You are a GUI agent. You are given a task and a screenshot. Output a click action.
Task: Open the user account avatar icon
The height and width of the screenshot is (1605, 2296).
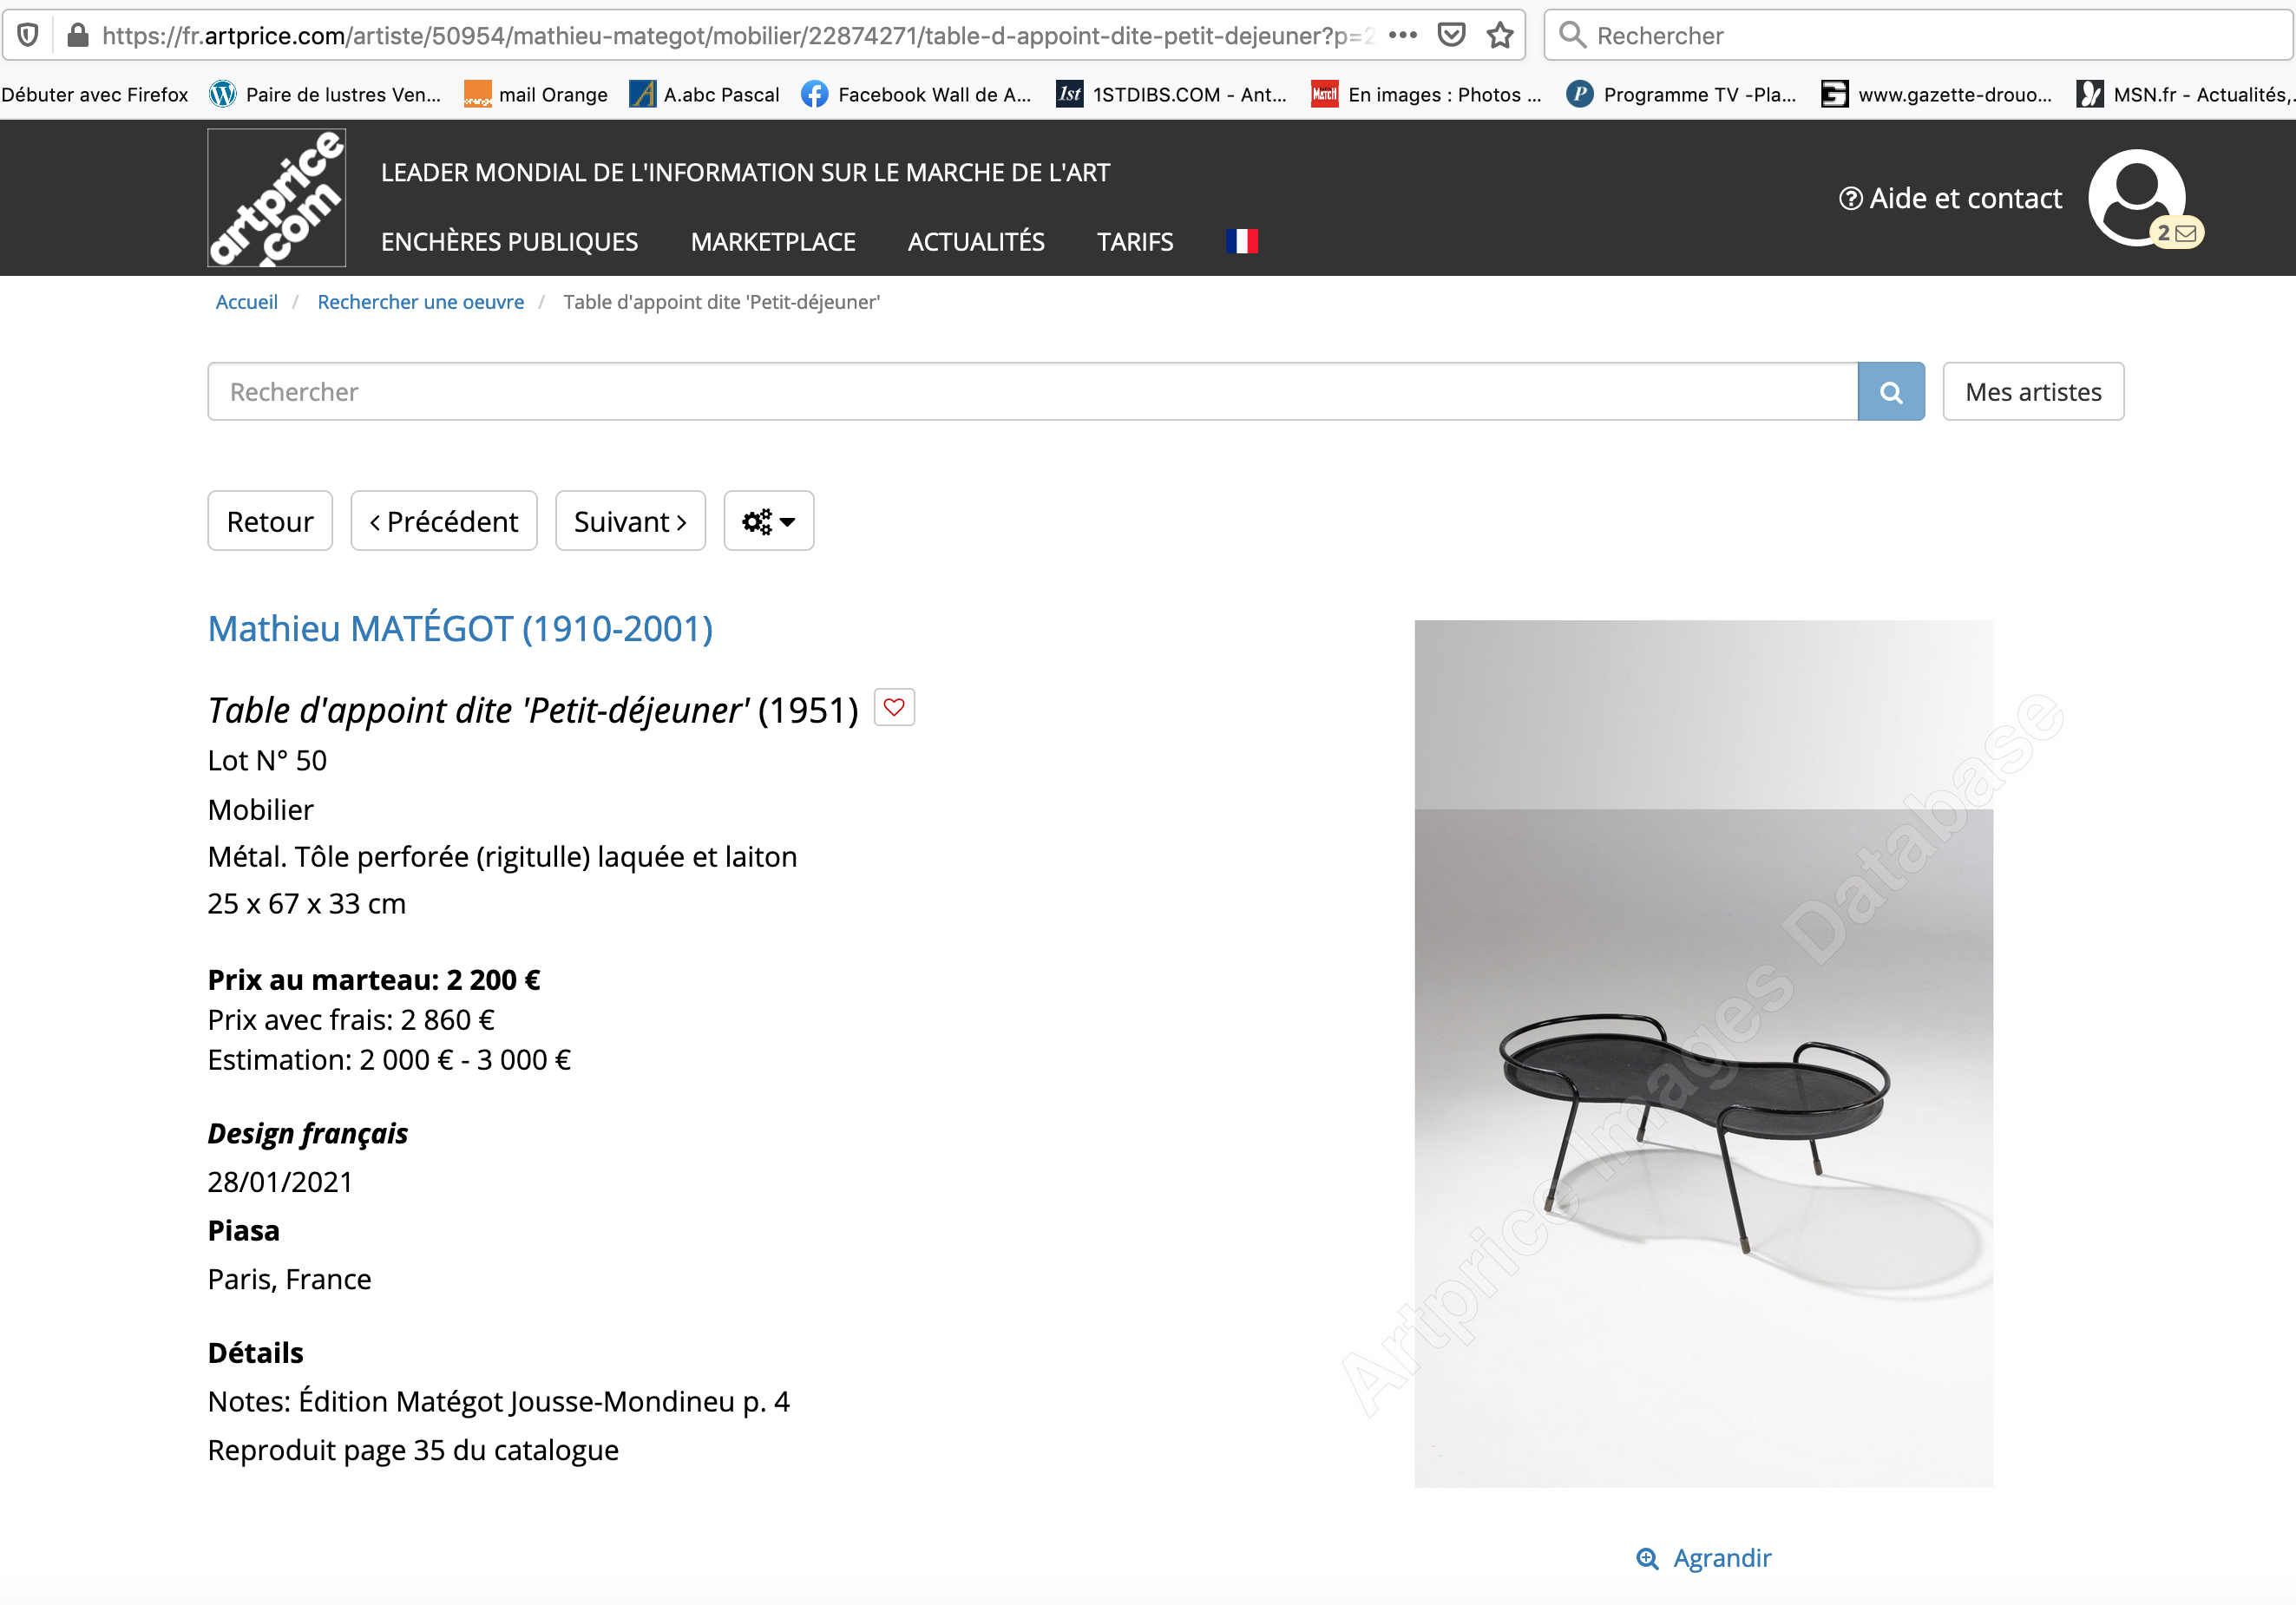click(2136, 197)
